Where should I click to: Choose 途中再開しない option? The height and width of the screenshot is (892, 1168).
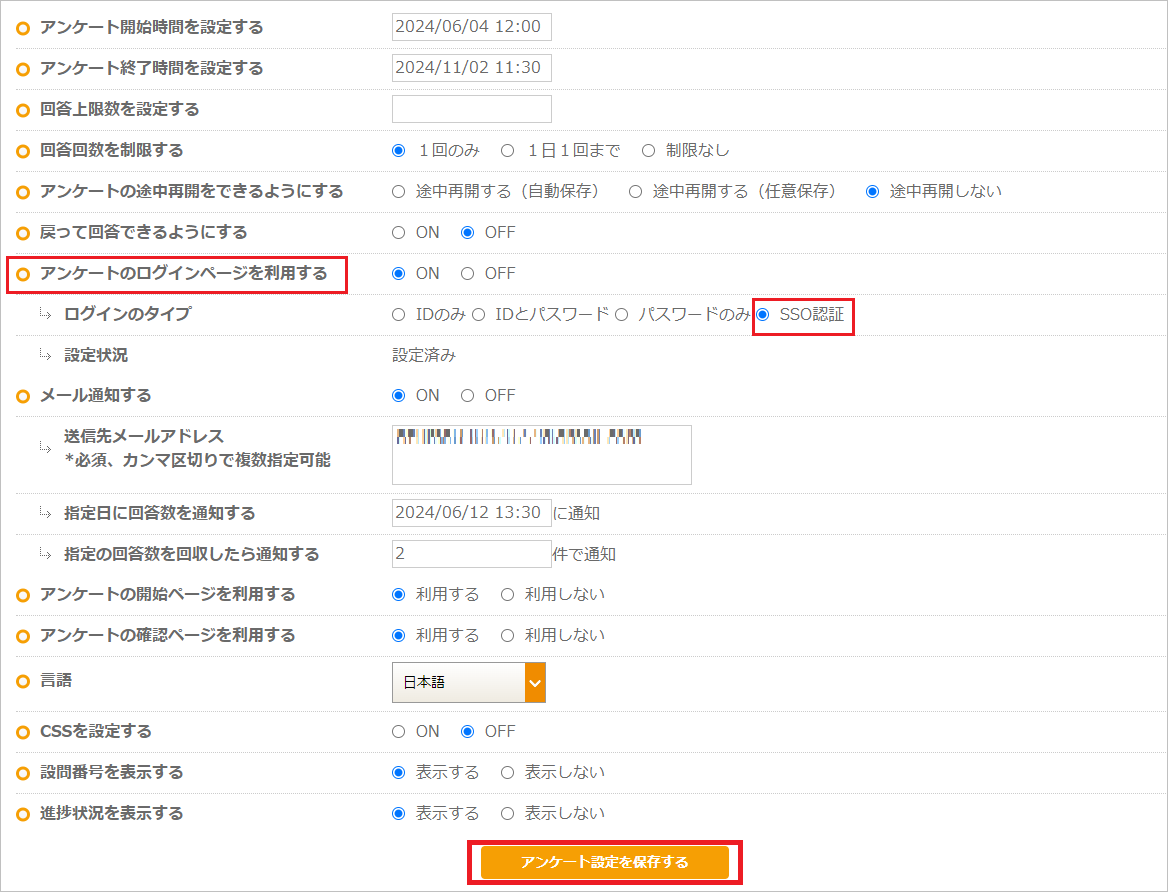point(872,192)
